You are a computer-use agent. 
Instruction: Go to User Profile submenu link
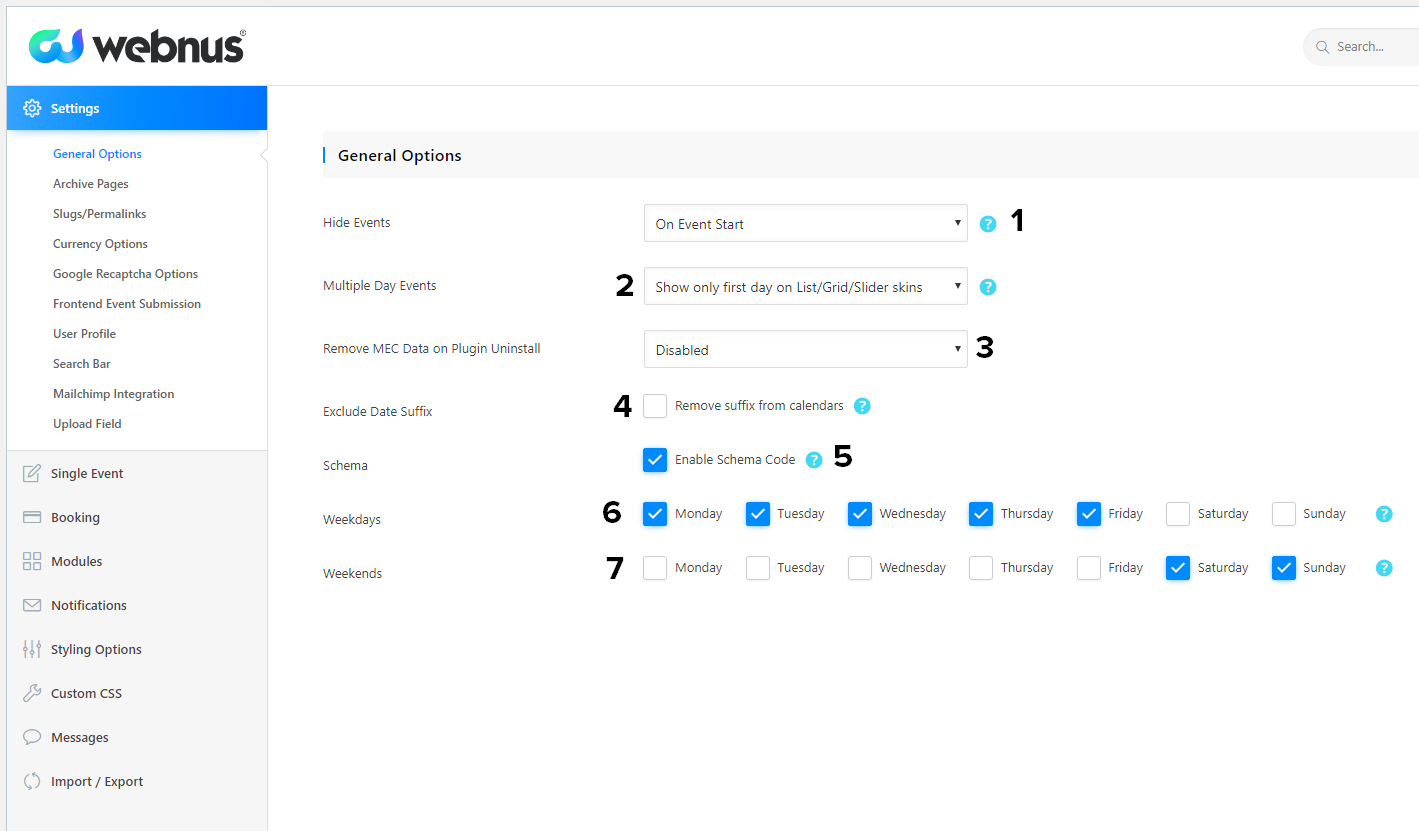[84, 334]
